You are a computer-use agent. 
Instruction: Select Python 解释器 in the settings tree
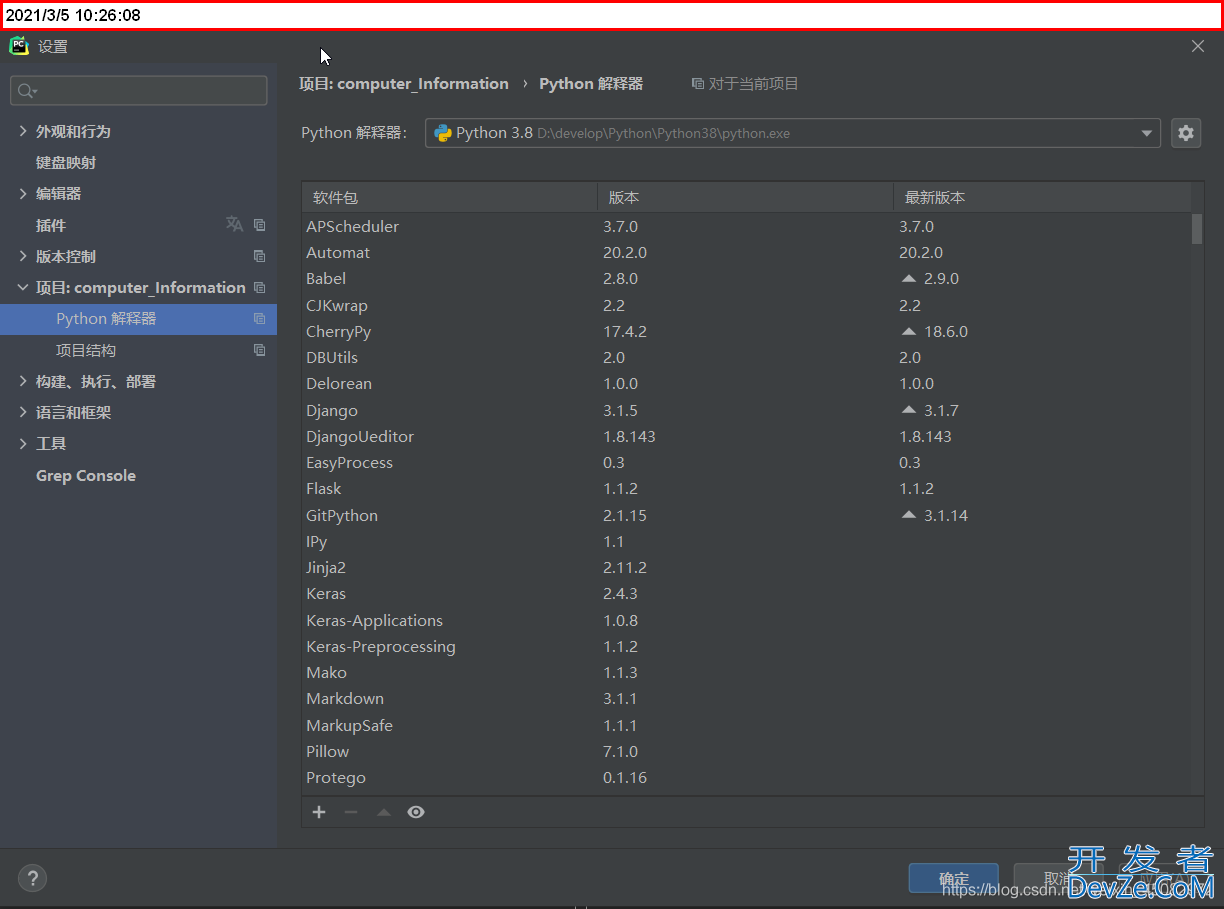coord(138,319)
